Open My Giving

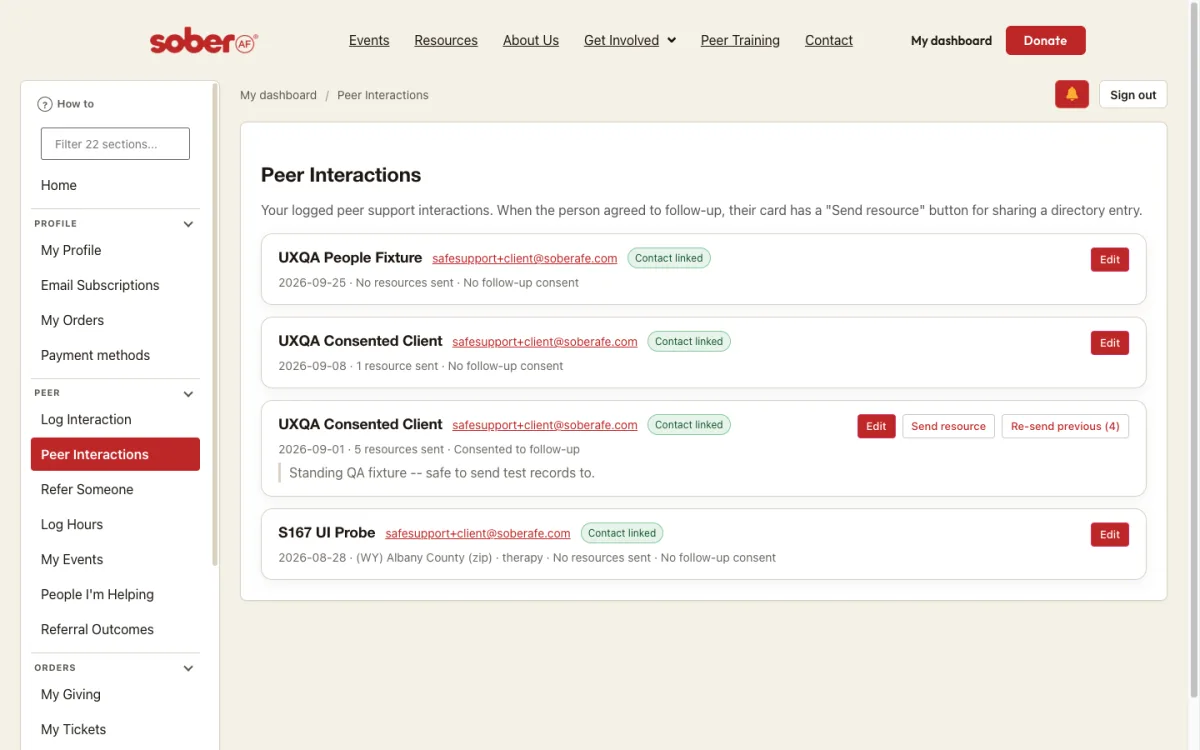click(115, 694)
